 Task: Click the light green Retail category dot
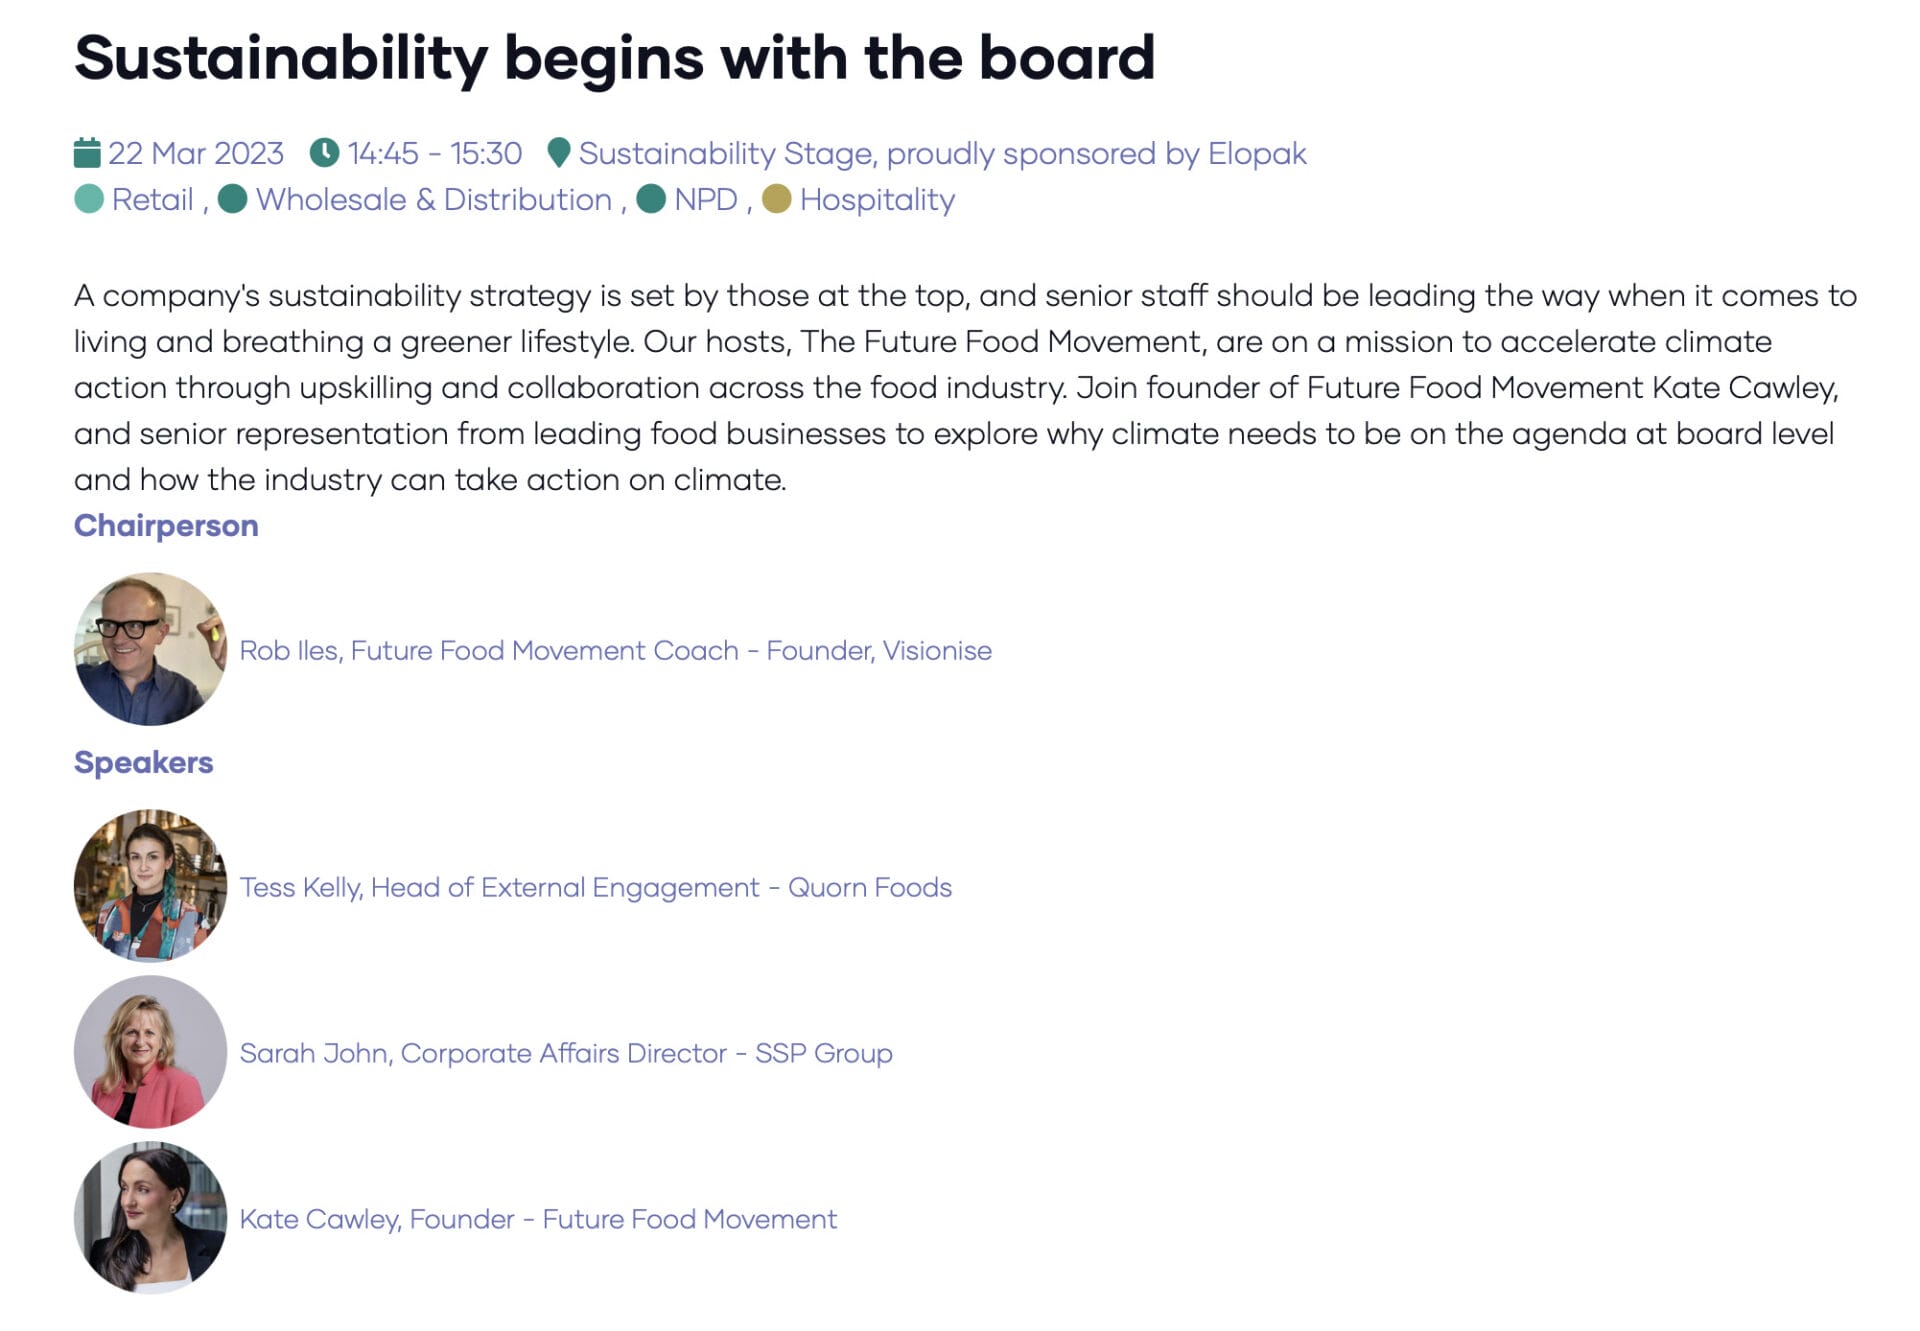coord(89,199)
